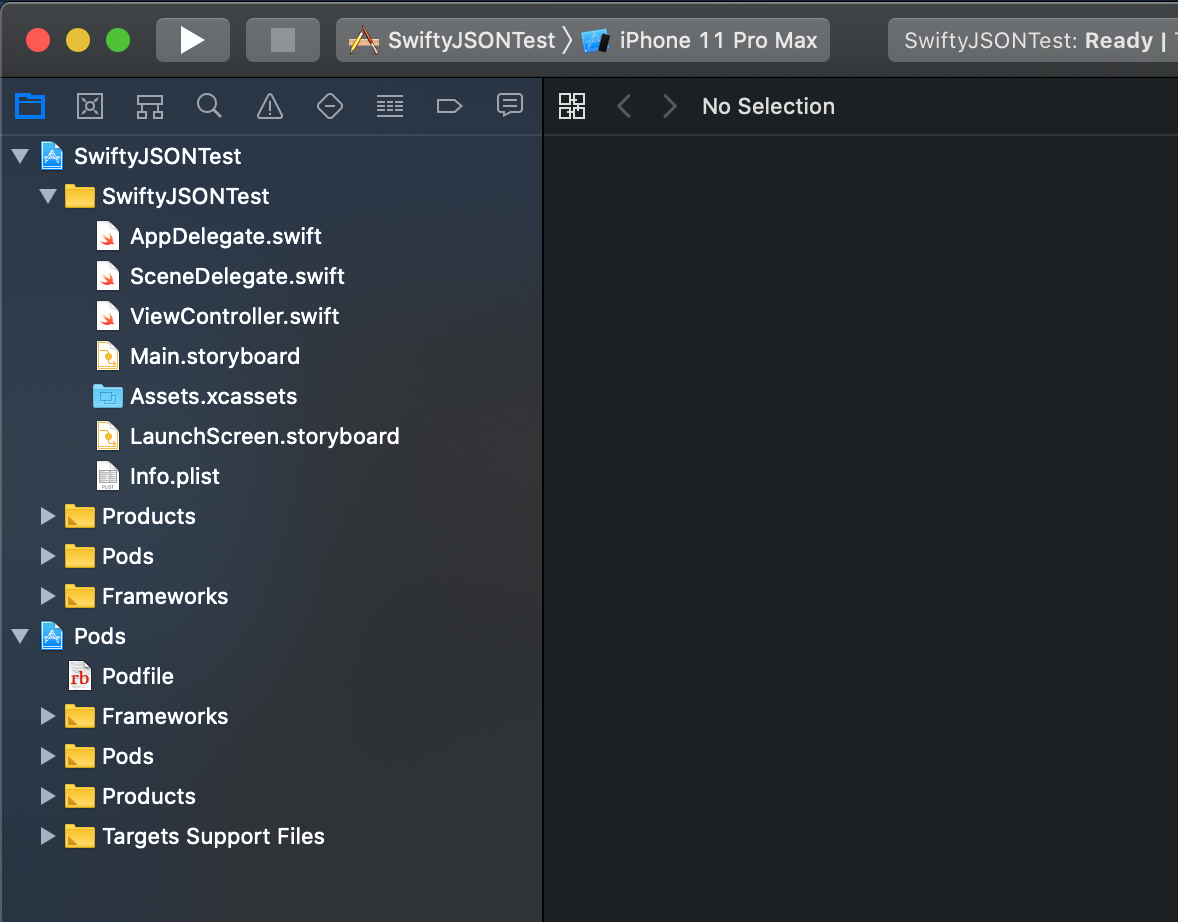Go back in editor history
1178x922 pixels.
624,106
